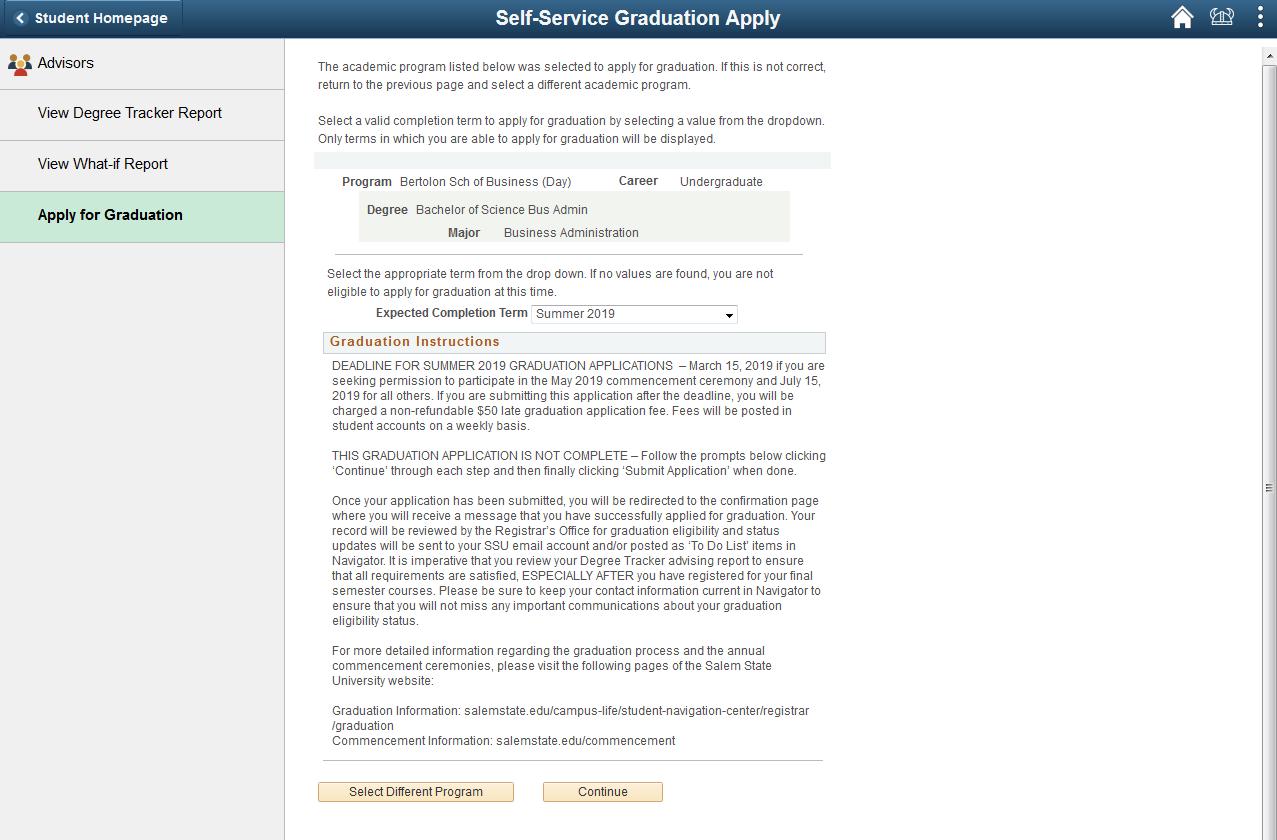Open the three-dot actions menu
The image size is (1277, 840).
click(1260, 18)
